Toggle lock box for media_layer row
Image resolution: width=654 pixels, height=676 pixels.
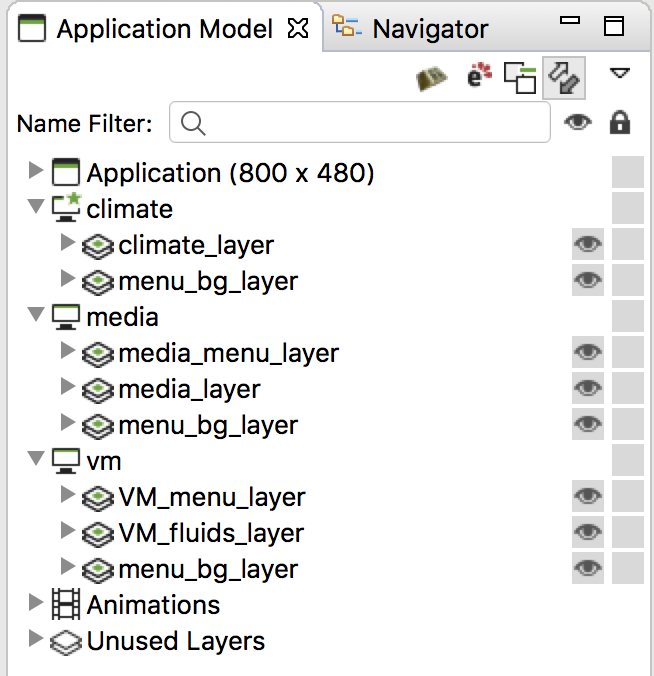628,388
